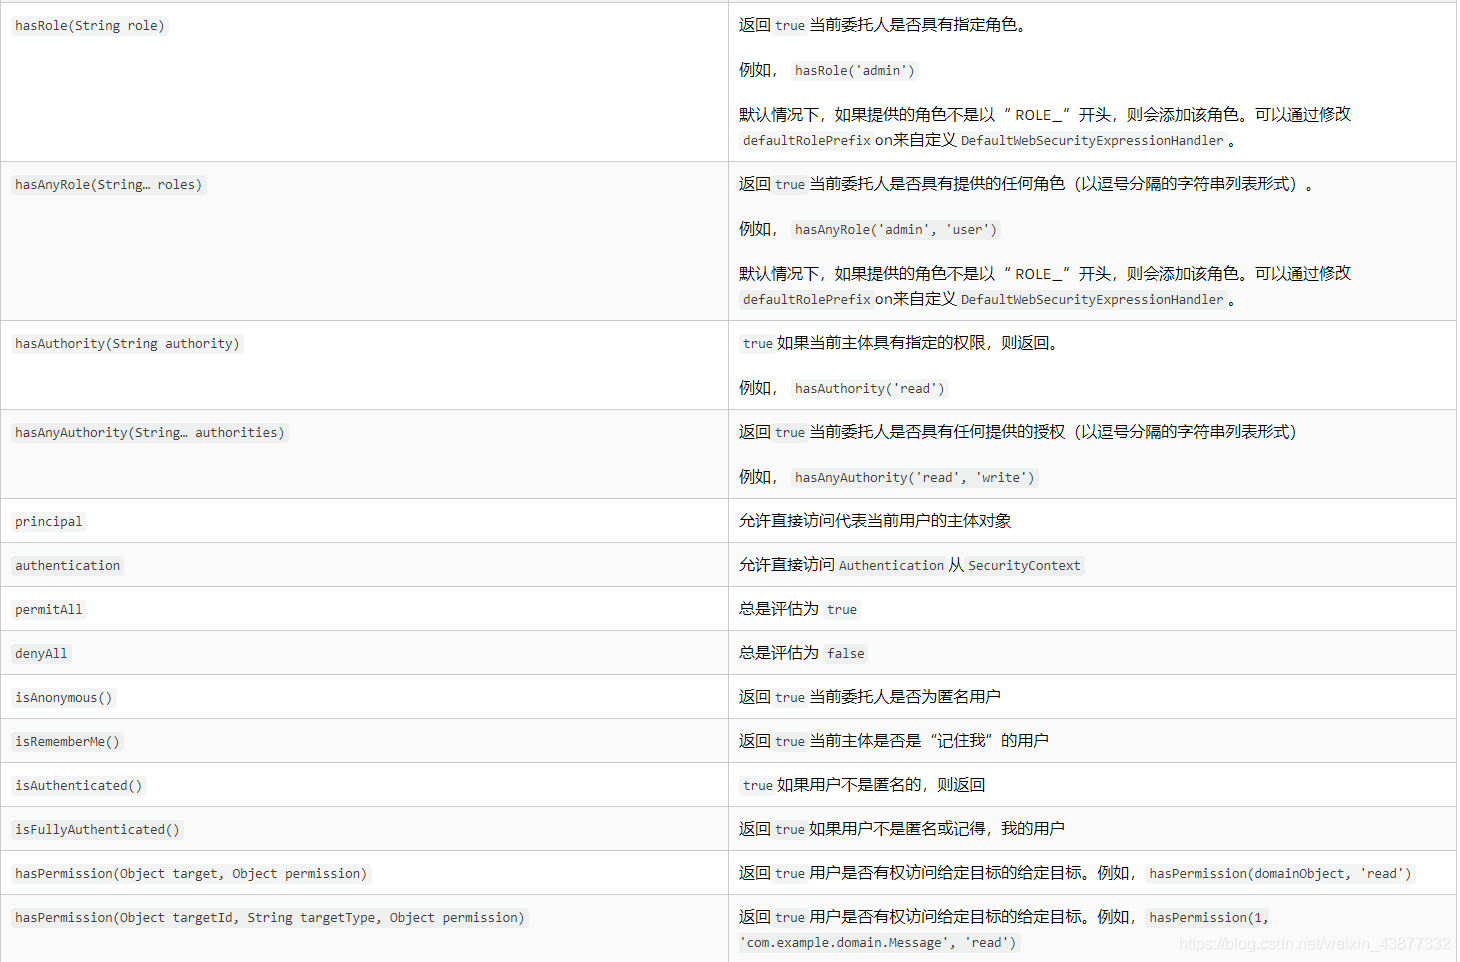This screenshot has width=1460, height=962.
Task: Select the permitAll code span
Action: coord(48,609)
